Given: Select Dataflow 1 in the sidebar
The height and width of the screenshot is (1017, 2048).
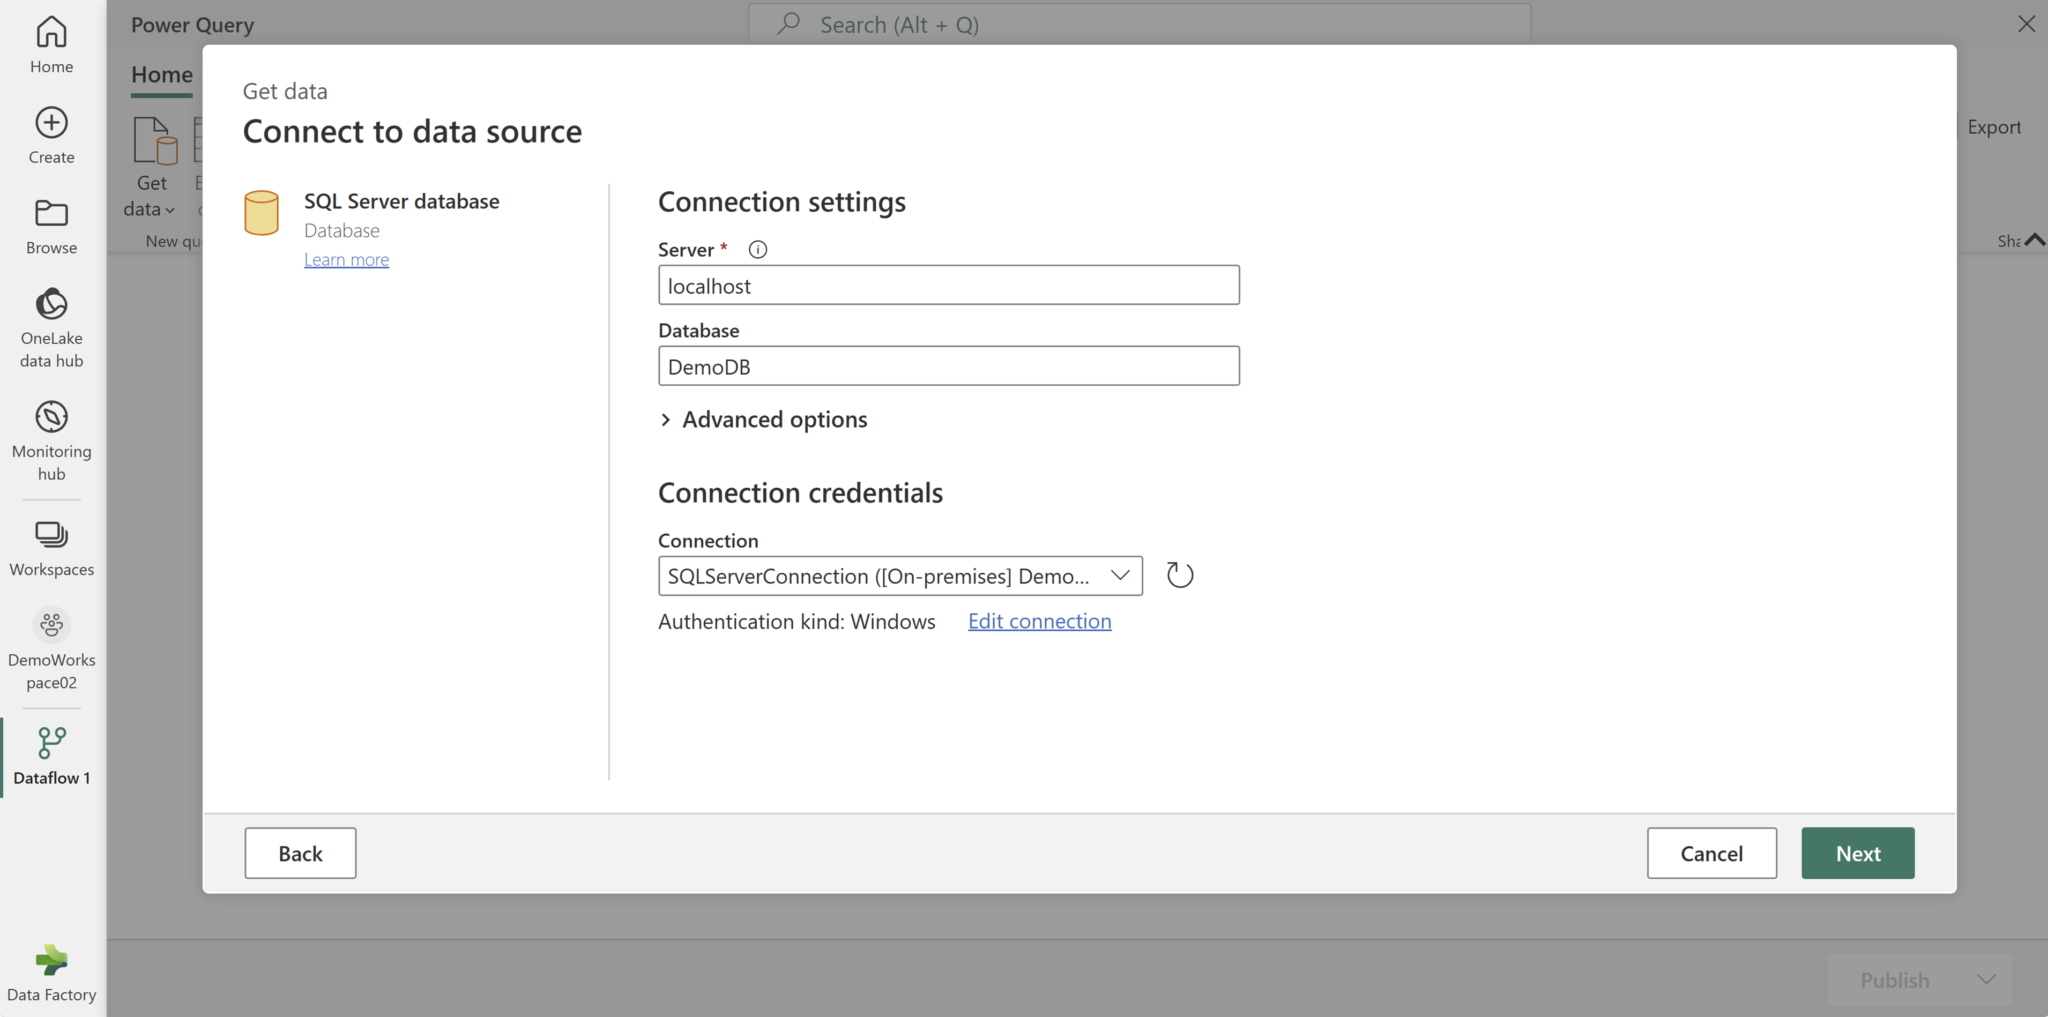Looking at the screenshot, I should click(50, 755).
